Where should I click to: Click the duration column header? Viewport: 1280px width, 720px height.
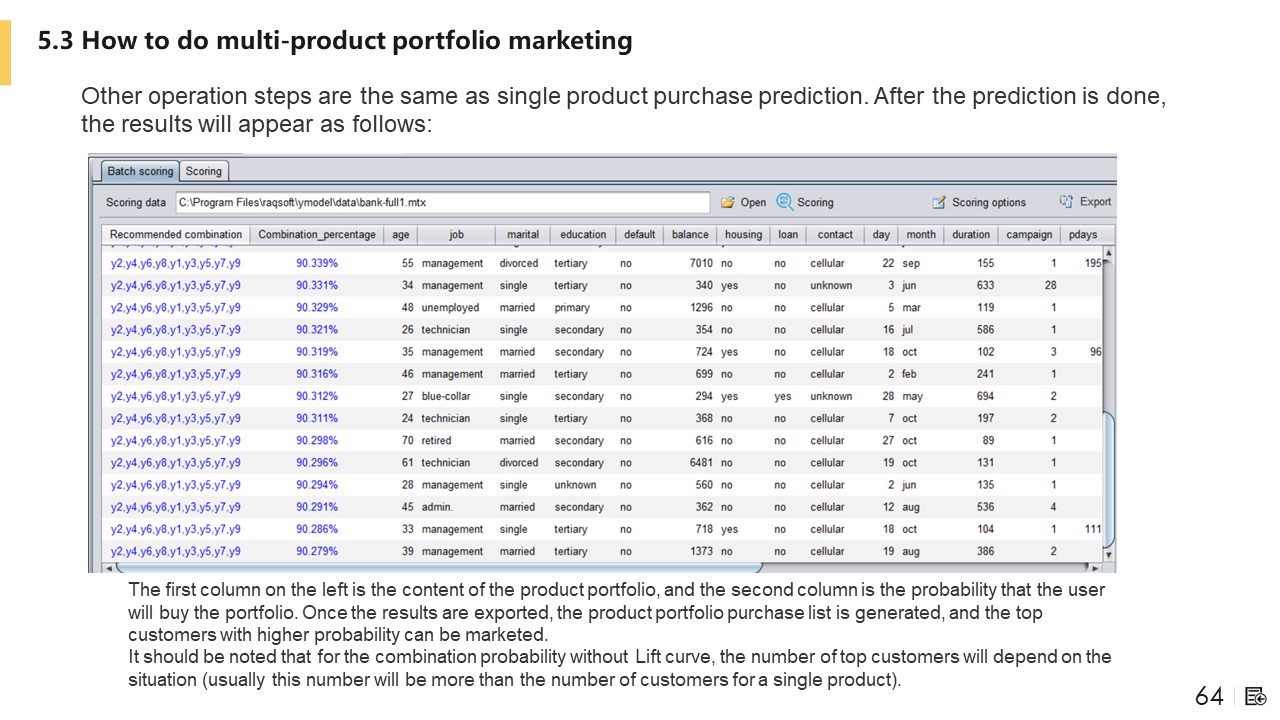click(971, 235)
